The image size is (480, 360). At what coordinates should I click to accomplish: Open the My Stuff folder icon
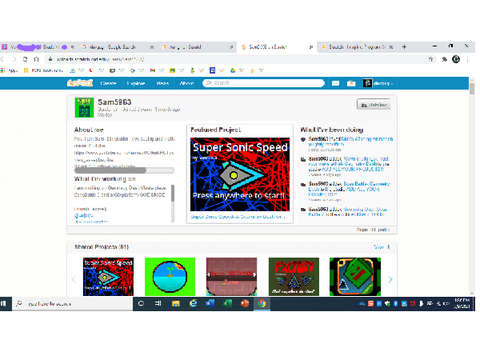pos(351,83)
